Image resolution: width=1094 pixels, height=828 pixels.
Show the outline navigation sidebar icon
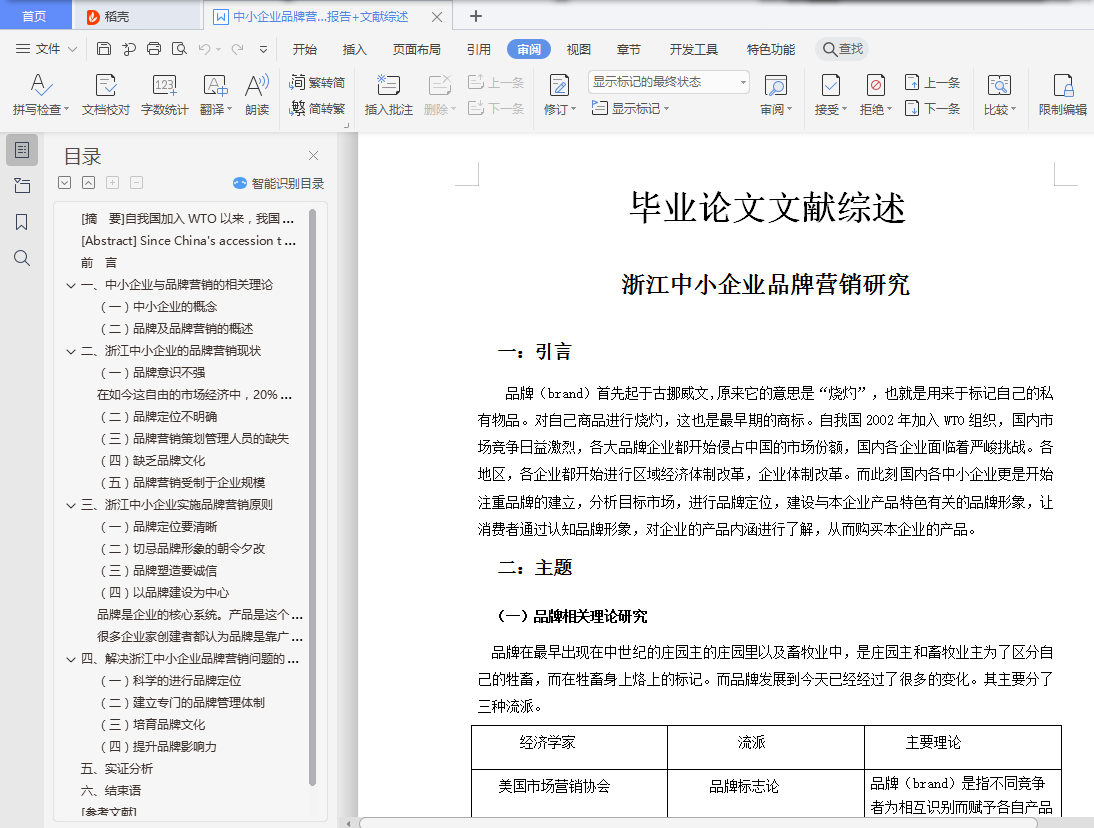[22, 150]
